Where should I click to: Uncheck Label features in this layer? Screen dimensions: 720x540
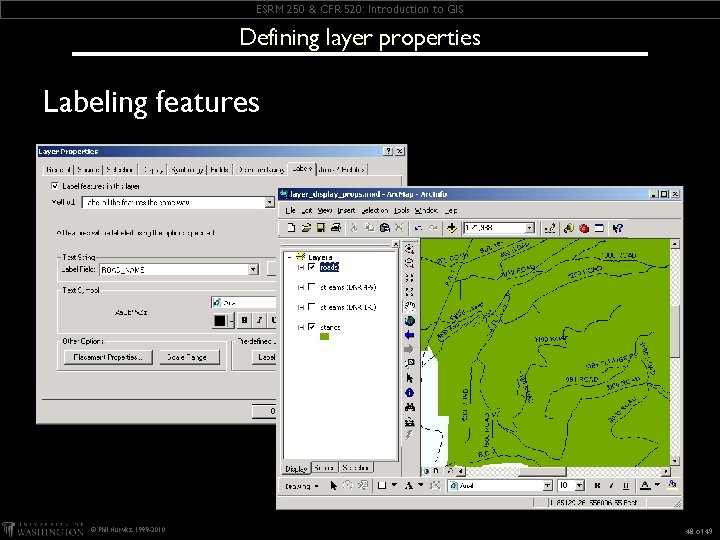tap(55, 186)
